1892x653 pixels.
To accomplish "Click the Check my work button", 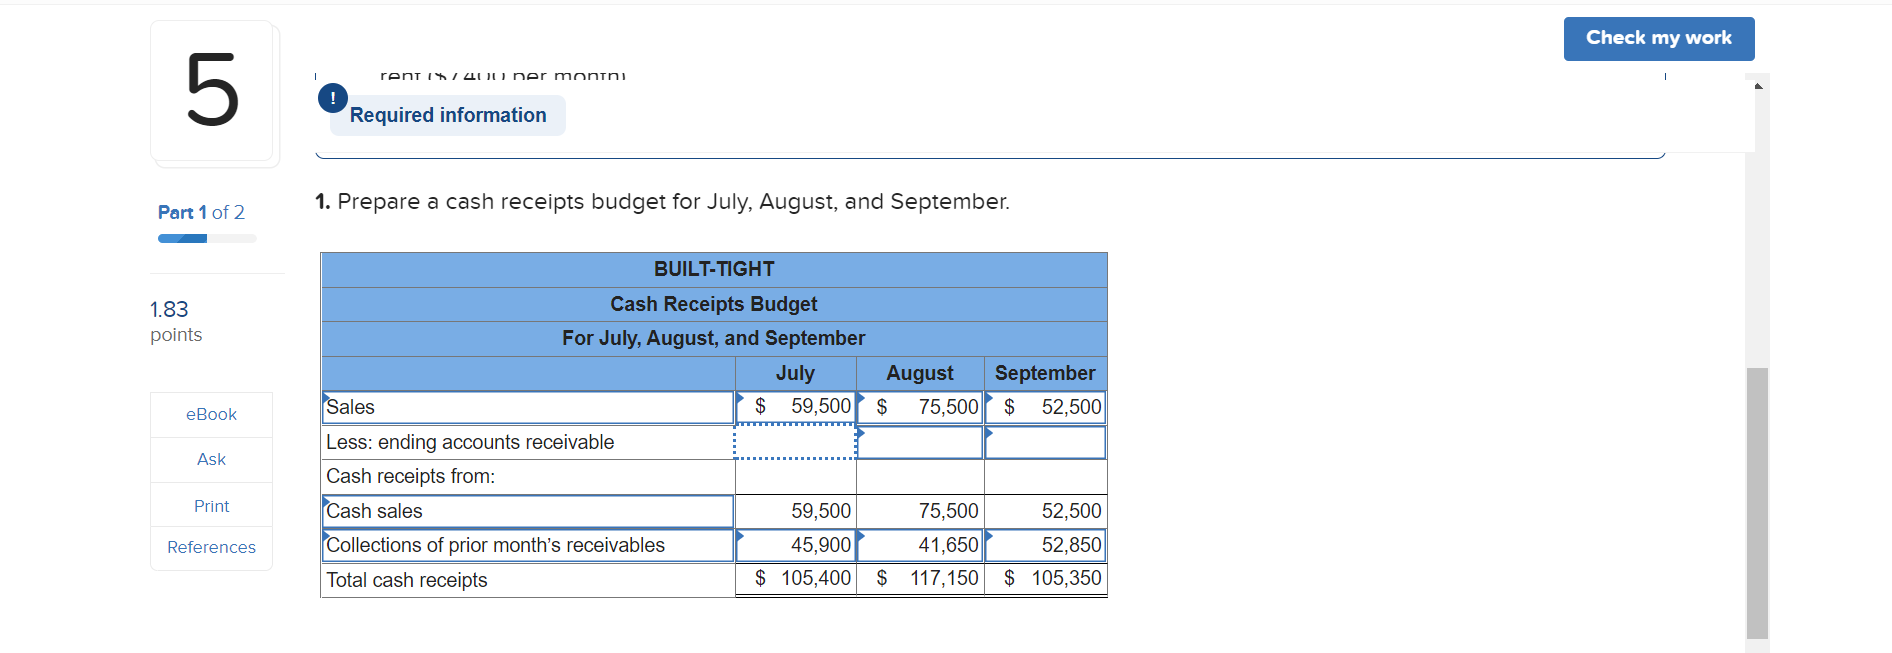I will point(1658,38).
